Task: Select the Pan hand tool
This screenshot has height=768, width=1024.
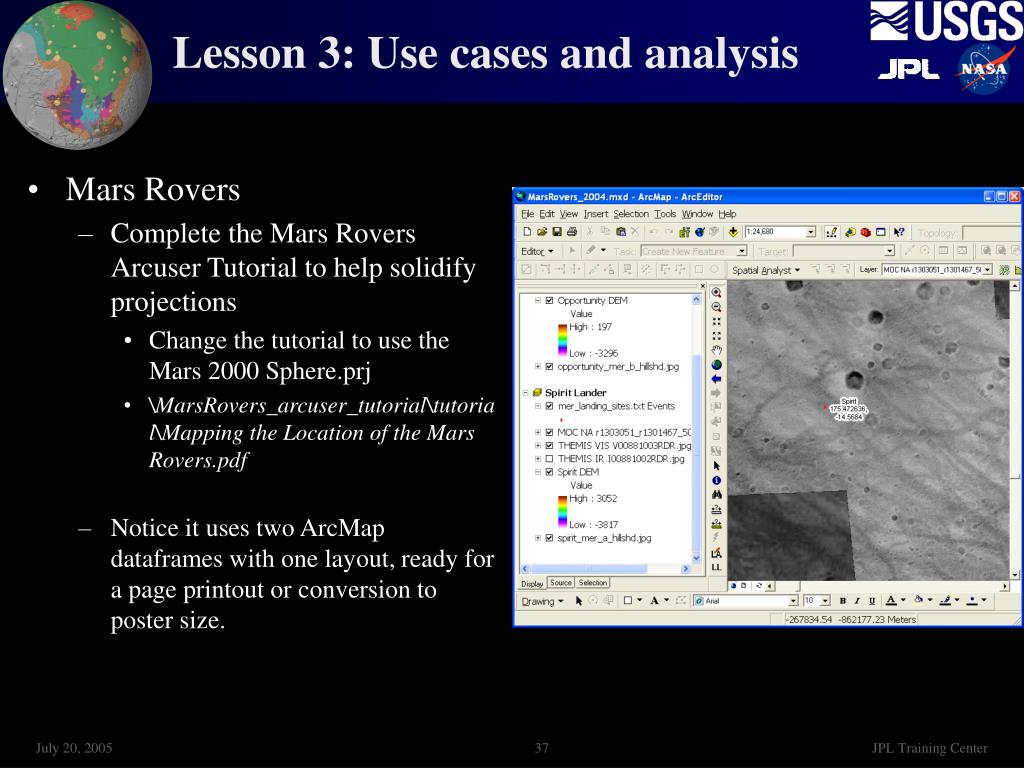Action: (x=716, y=350)
